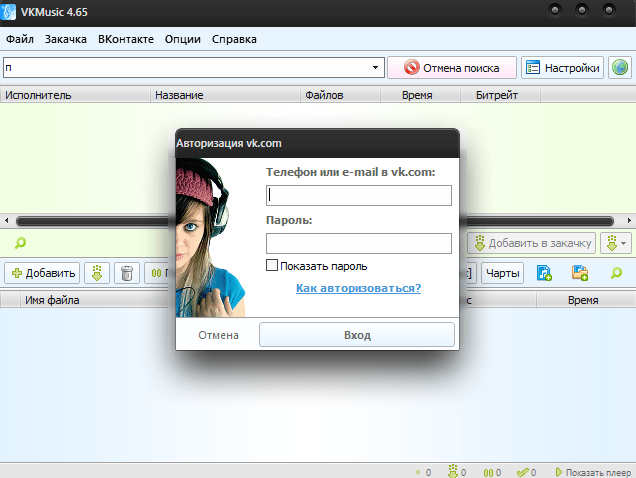636x478 pixels.
Task: Open the Справка menu
Action: (x=234, y=39)
